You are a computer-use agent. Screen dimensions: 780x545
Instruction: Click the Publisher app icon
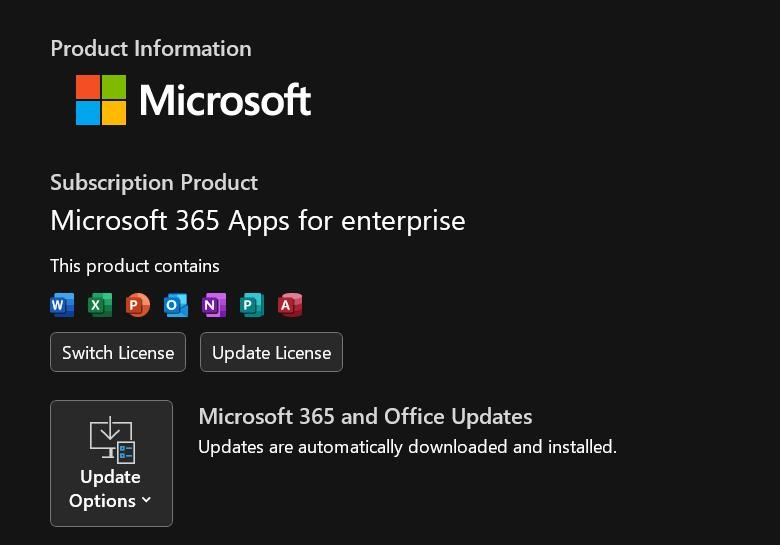tap(252, 305)
